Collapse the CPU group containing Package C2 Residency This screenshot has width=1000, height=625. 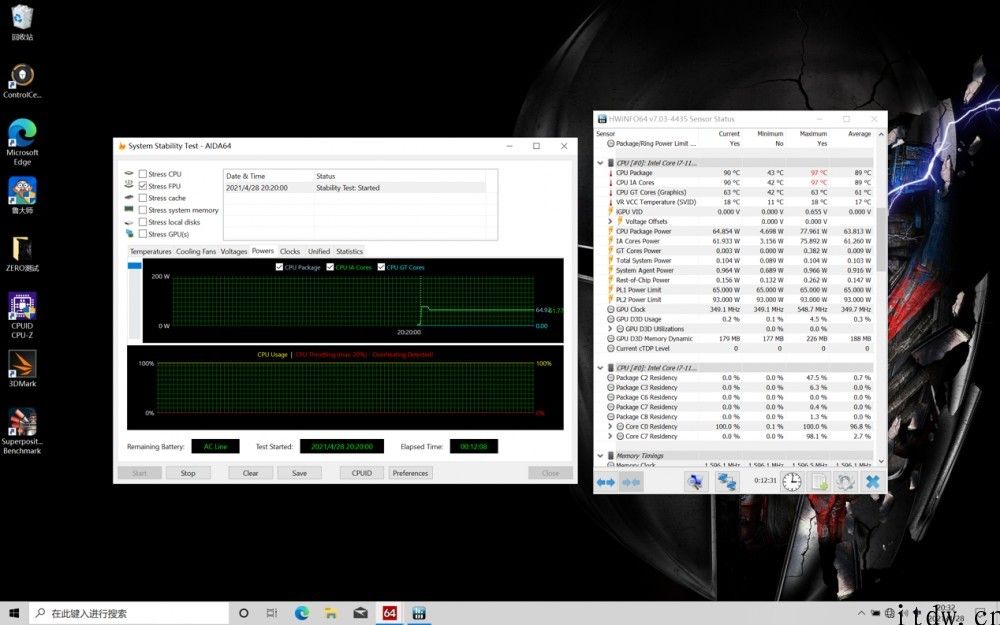[x=600, y=368]
